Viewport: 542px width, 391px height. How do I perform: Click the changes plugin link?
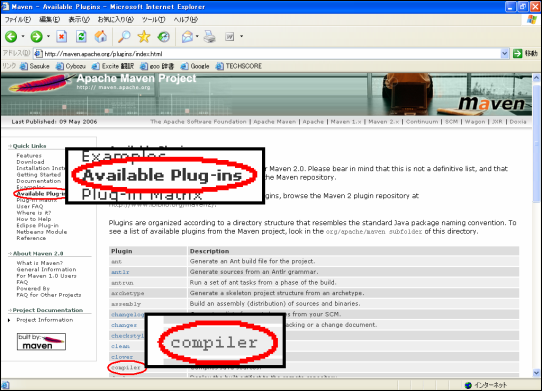124,325
